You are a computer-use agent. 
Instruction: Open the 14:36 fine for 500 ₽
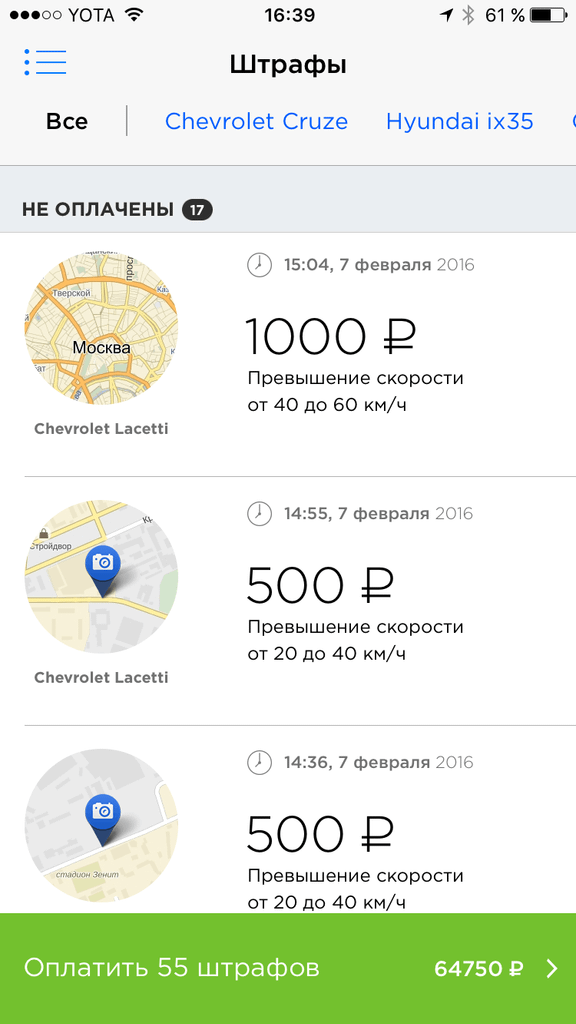click(288, 820)
